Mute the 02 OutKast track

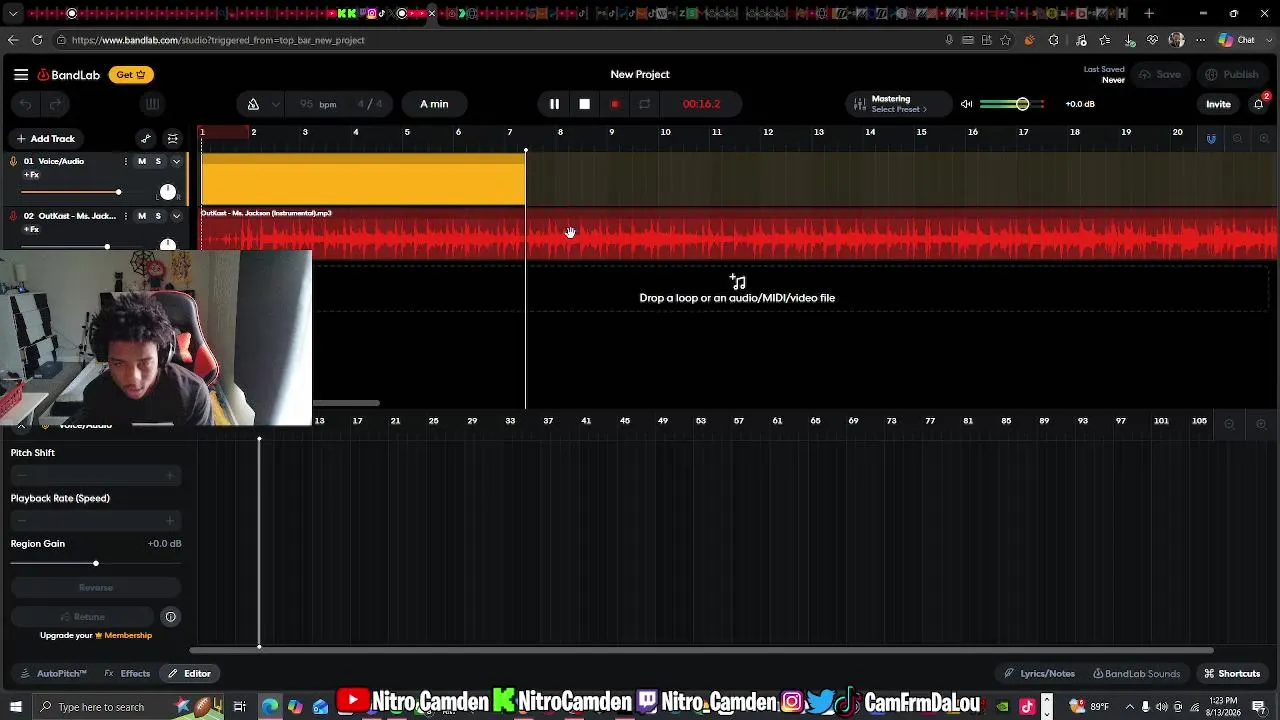(142, 216)
